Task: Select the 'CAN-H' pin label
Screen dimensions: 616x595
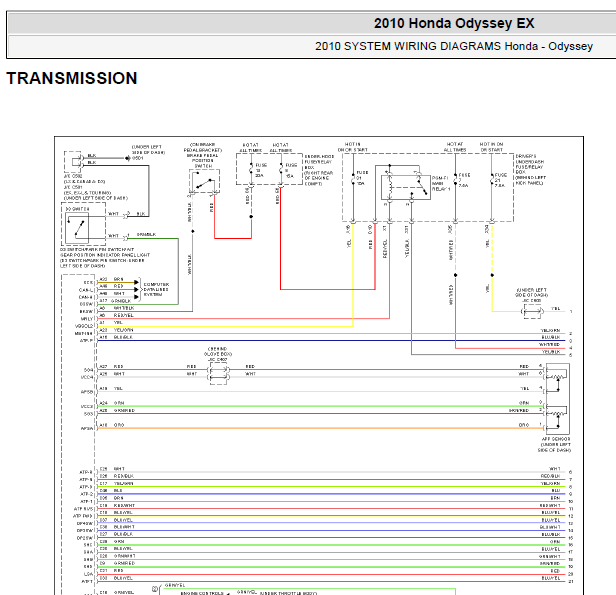Action: (86, 297)
